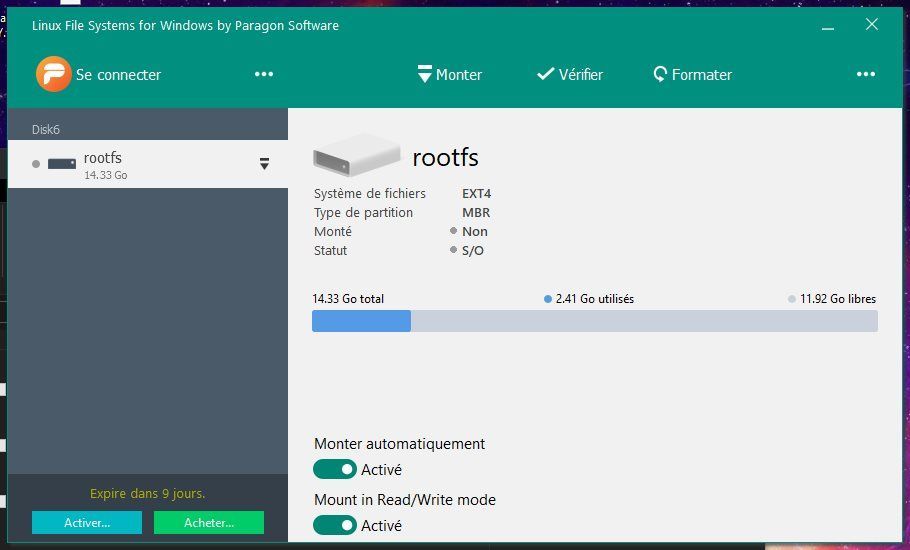Image resolution: width=910 pixels, height=550 pixels.
Task: Click the Monter toolbar button
Action: pos(450,74)
